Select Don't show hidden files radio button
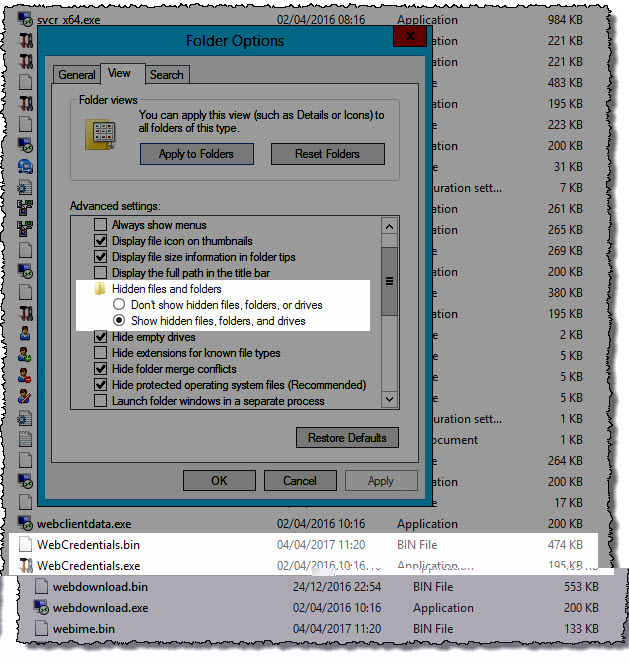The width and height of the screenshot is (629, 664). [x=120, y=305]
